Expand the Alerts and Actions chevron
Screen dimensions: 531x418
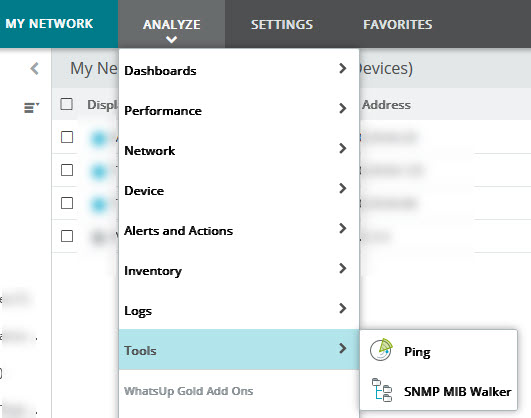[342, 228]
